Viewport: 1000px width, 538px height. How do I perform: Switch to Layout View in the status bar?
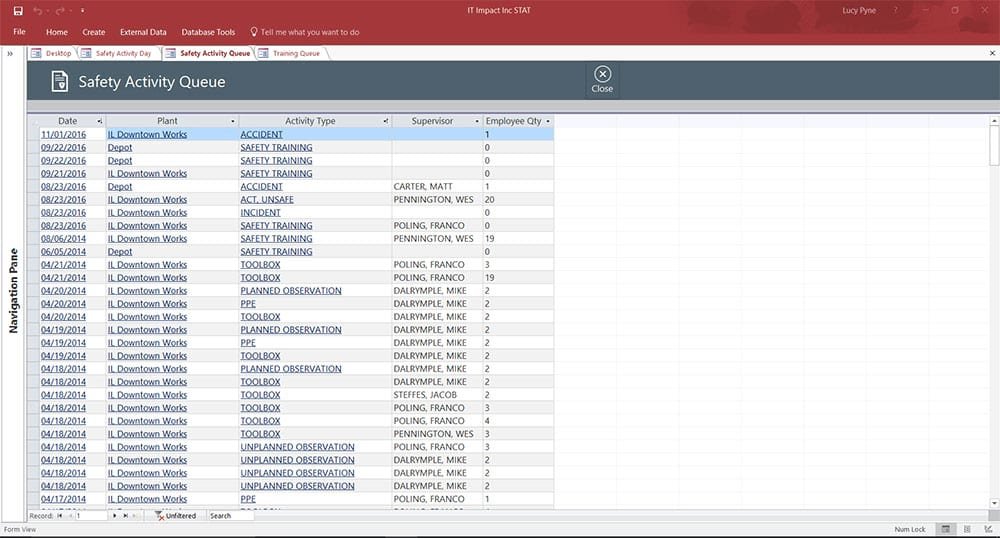[x=967, y=529]
